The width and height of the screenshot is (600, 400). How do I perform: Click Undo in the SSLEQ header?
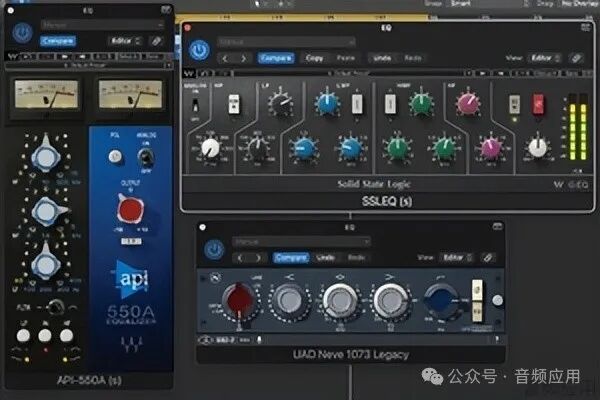[x=382, y=58]
